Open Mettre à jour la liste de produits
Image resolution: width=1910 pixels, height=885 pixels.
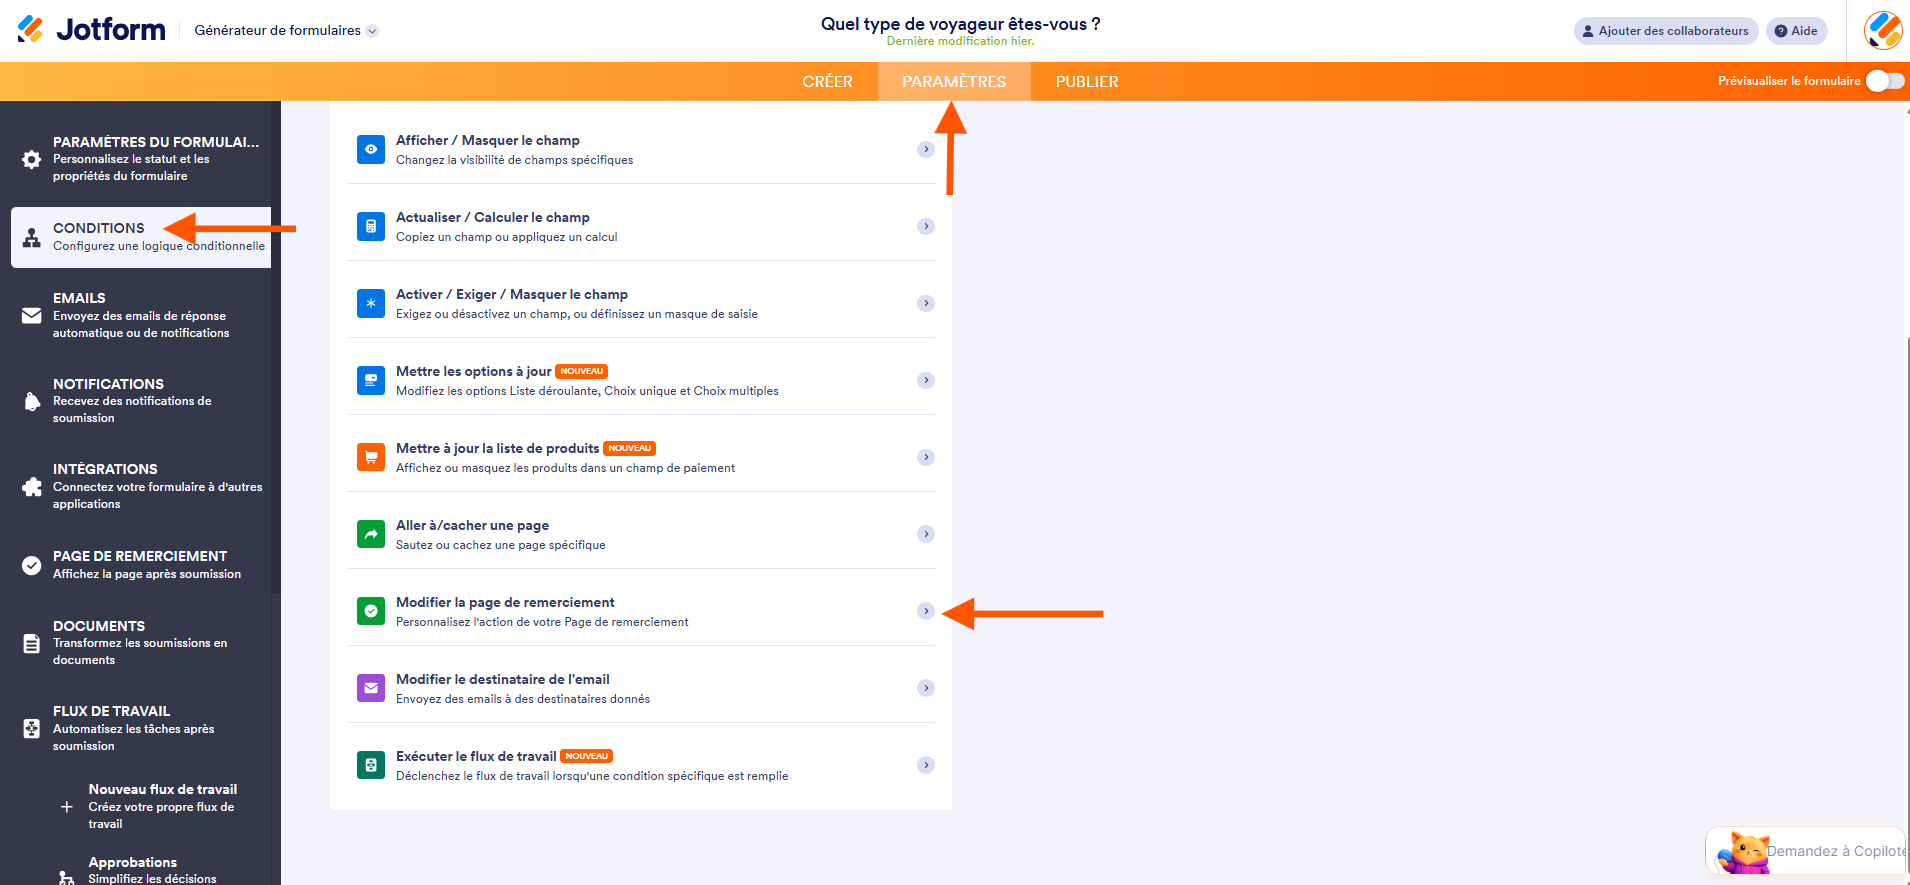tap(641, 457)
